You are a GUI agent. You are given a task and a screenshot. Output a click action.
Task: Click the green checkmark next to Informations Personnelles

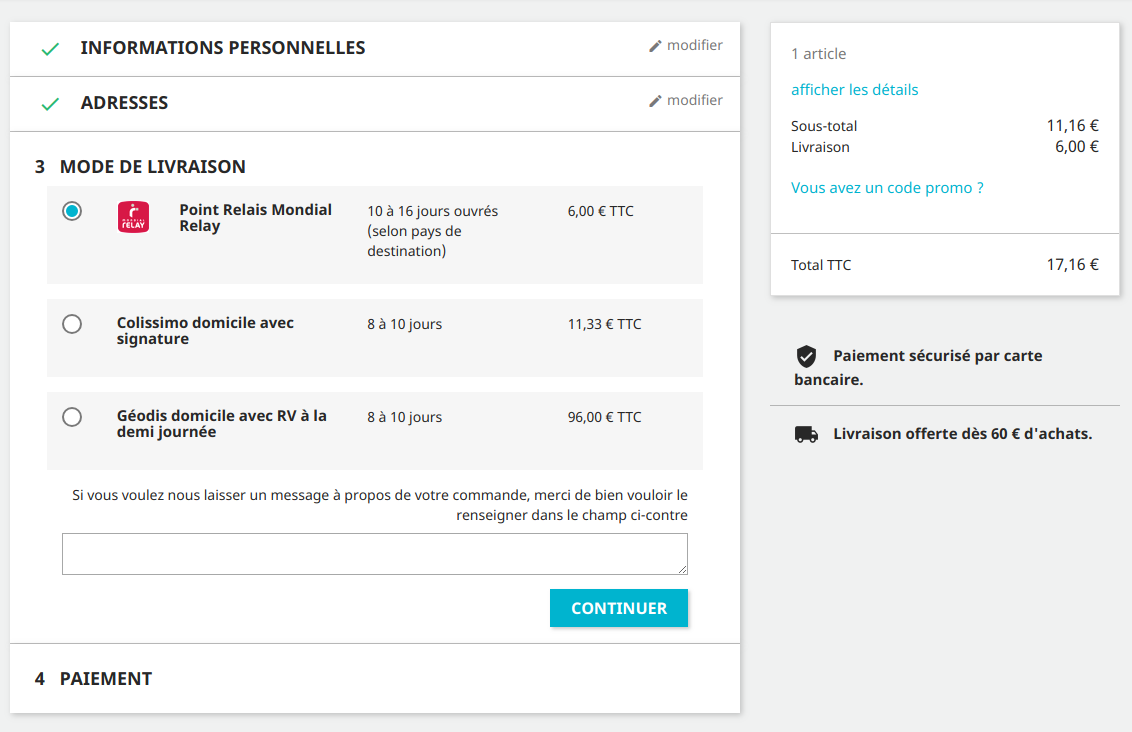[50, 49]
